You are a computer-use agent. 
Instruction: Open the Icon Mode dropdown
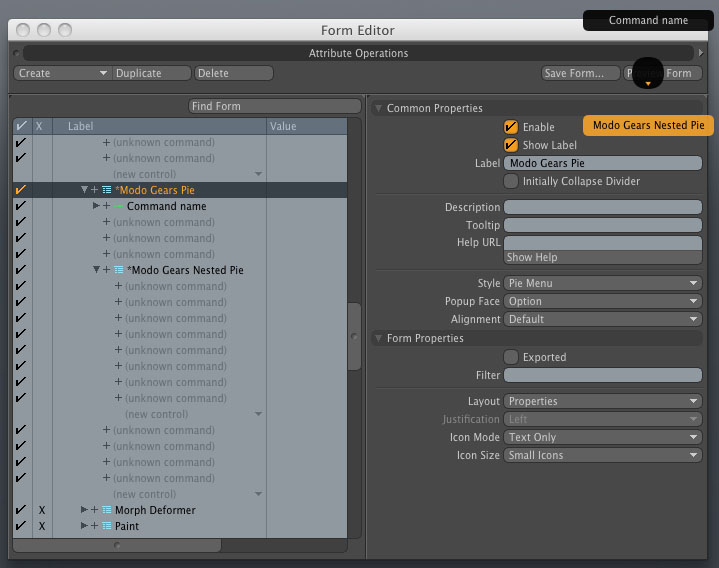coord(603,437)
